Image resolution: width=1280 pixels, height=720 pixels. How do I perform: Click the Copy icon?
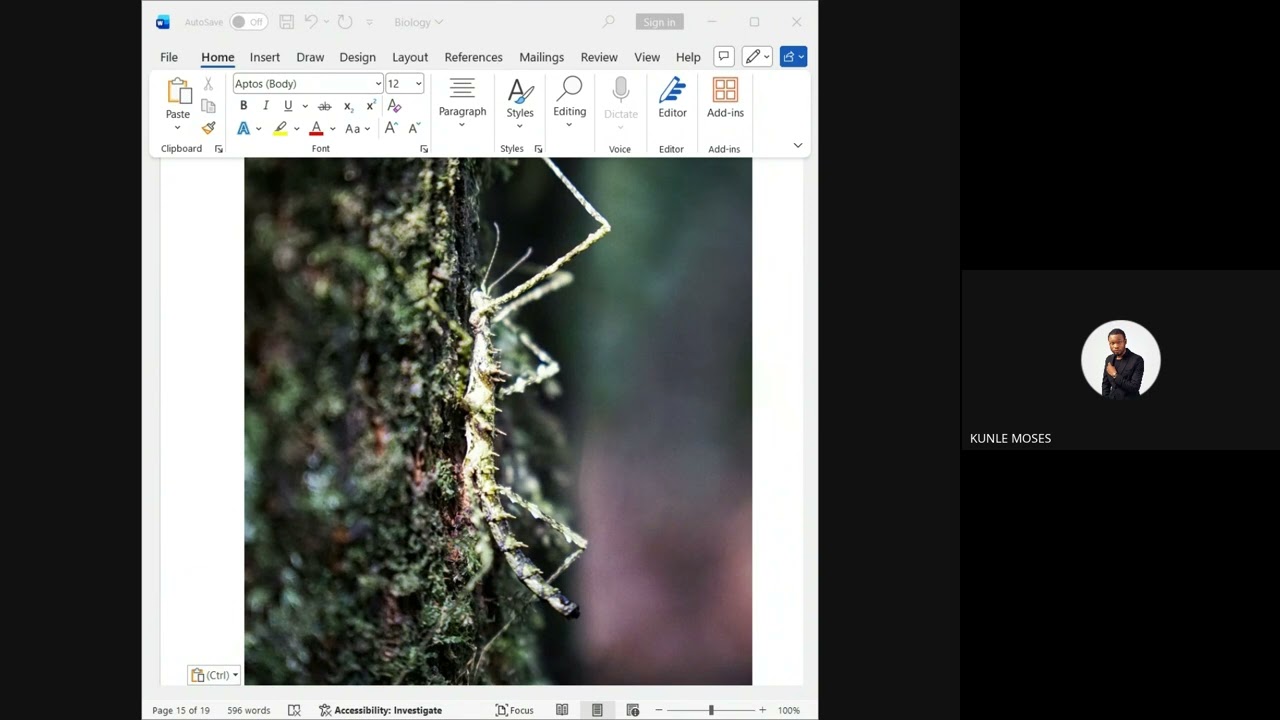[208, 106]
